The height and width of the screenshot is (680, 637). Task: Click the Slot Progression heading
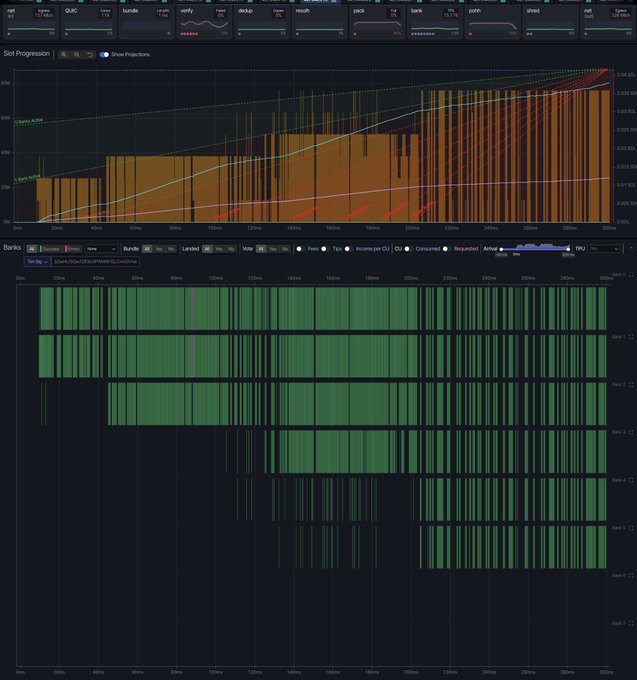coord(26,53)
